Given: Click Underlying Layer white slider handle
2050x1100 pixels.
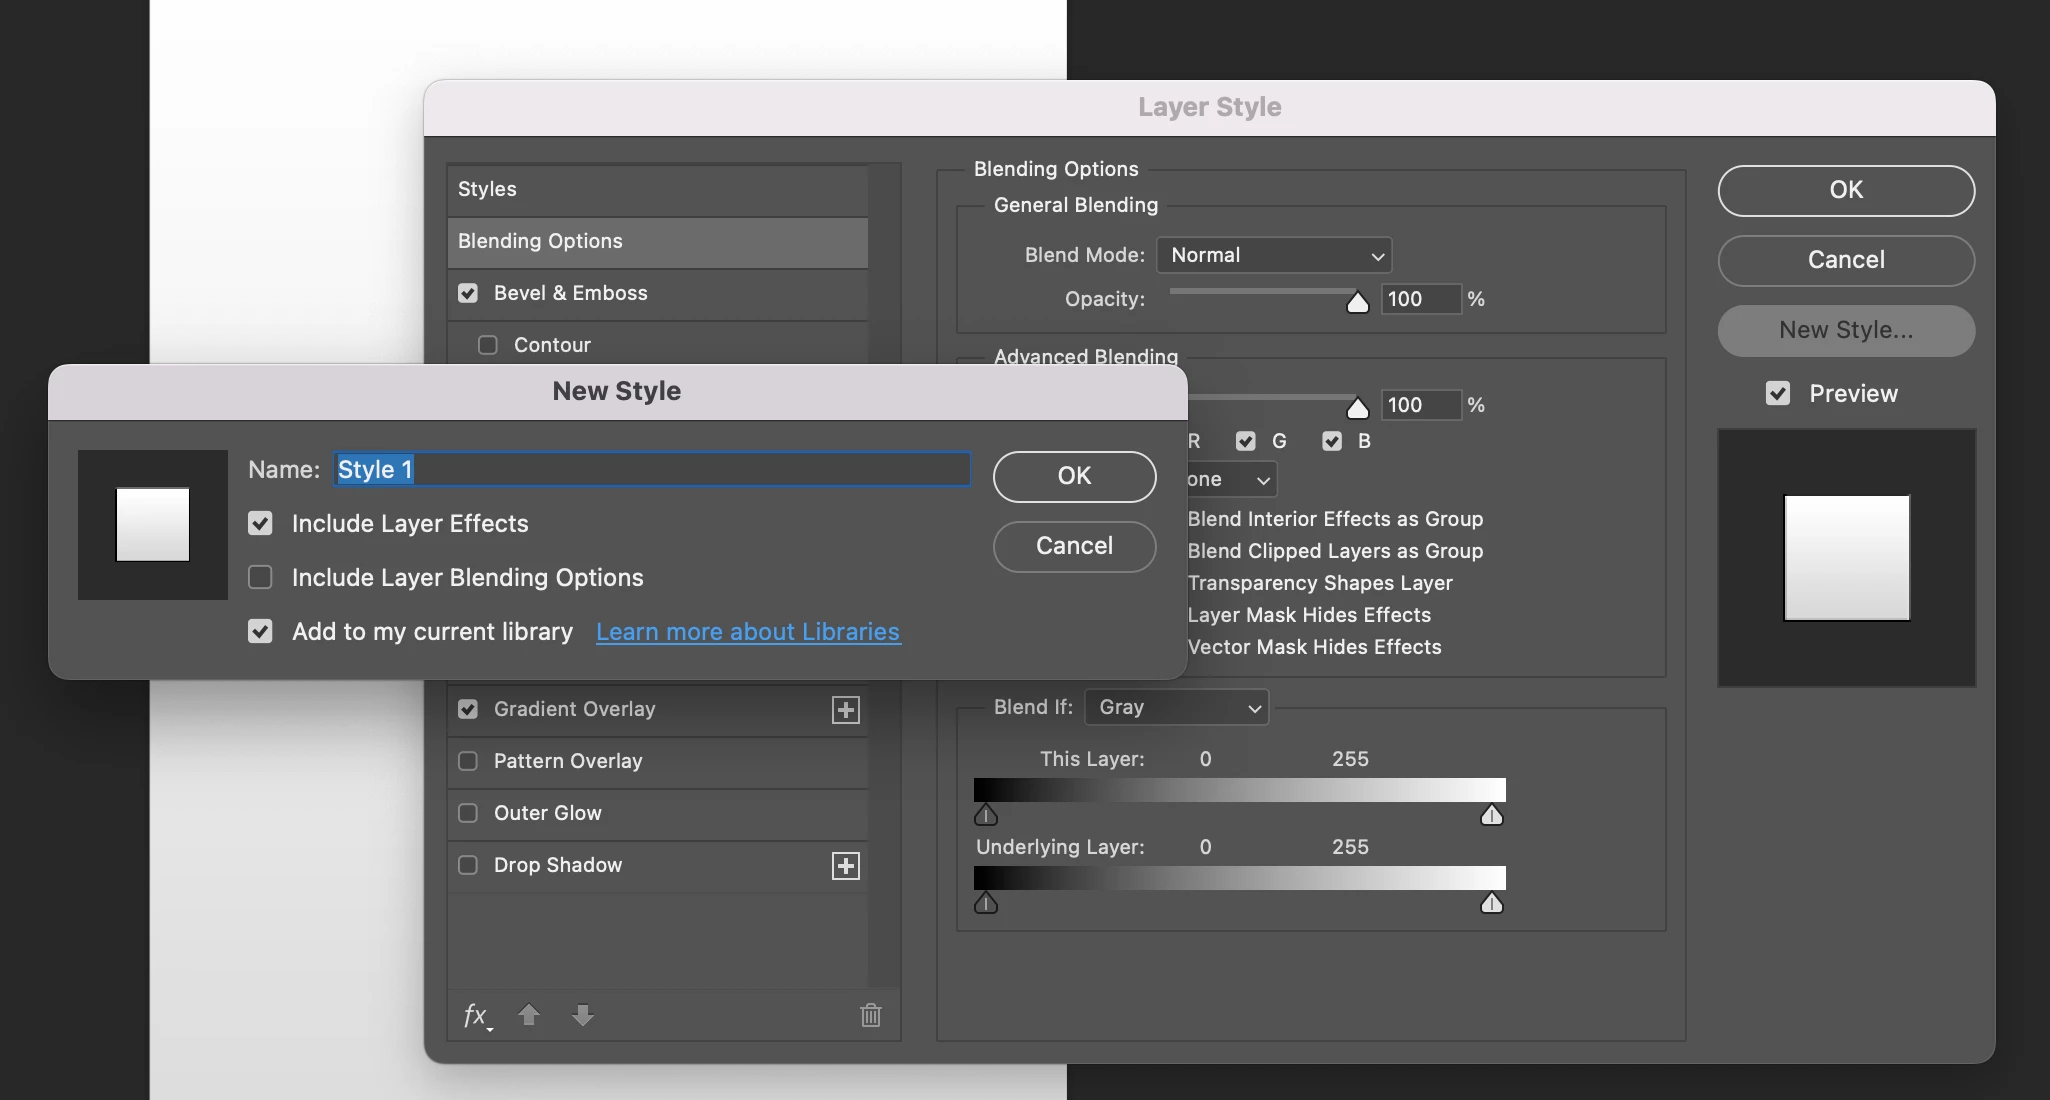Looking at the screenshot, I should tap(1491, 904).
